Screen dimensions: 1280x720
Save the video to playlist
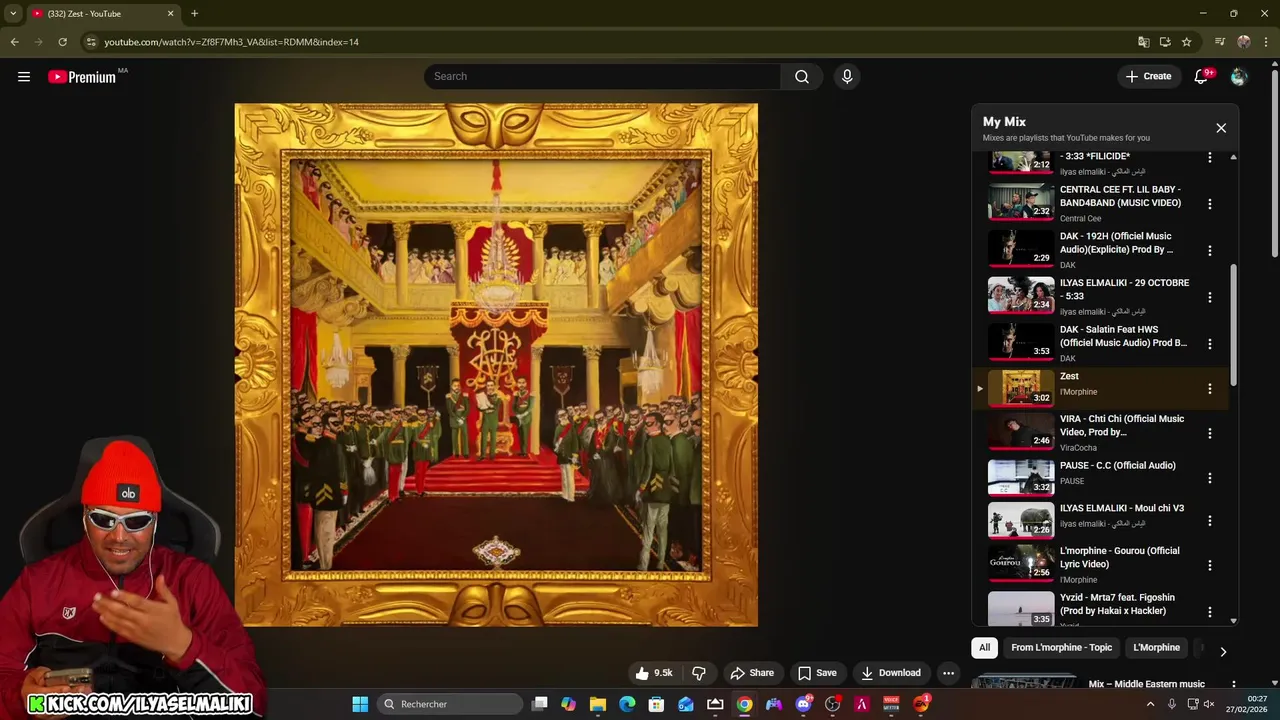(x=817, y=673)
